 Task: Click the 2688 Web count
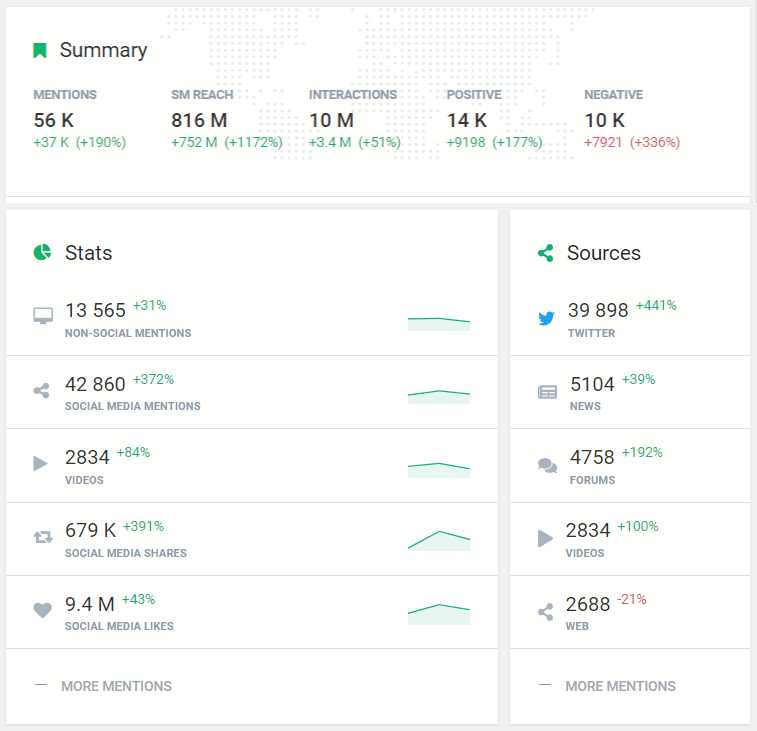coord(588,604)
